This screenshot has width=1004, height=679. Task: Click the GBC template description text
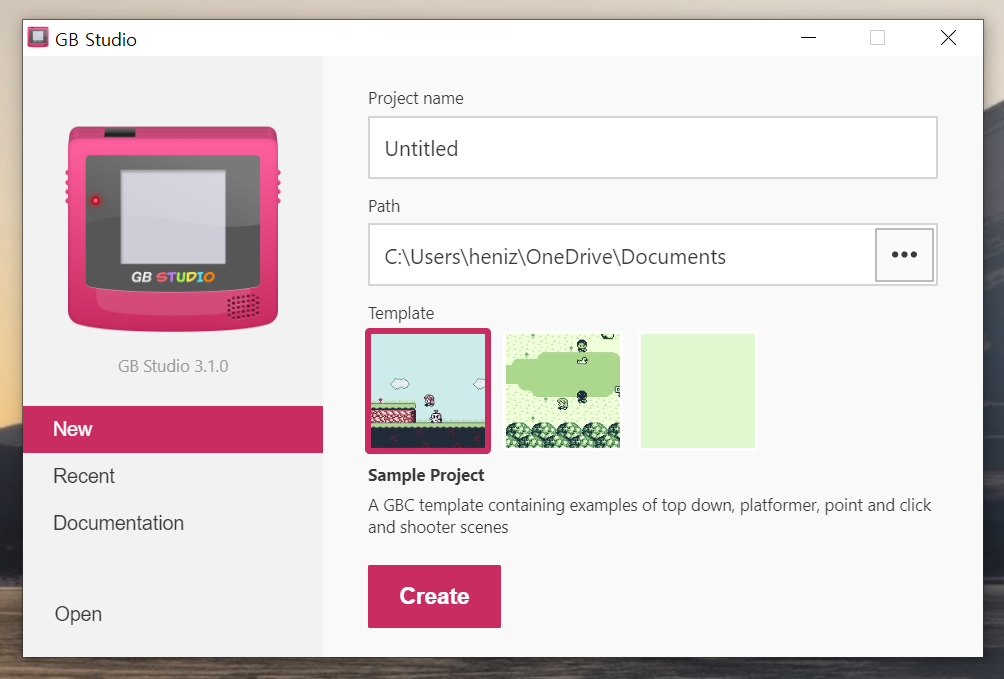click(x=649, y=516)
